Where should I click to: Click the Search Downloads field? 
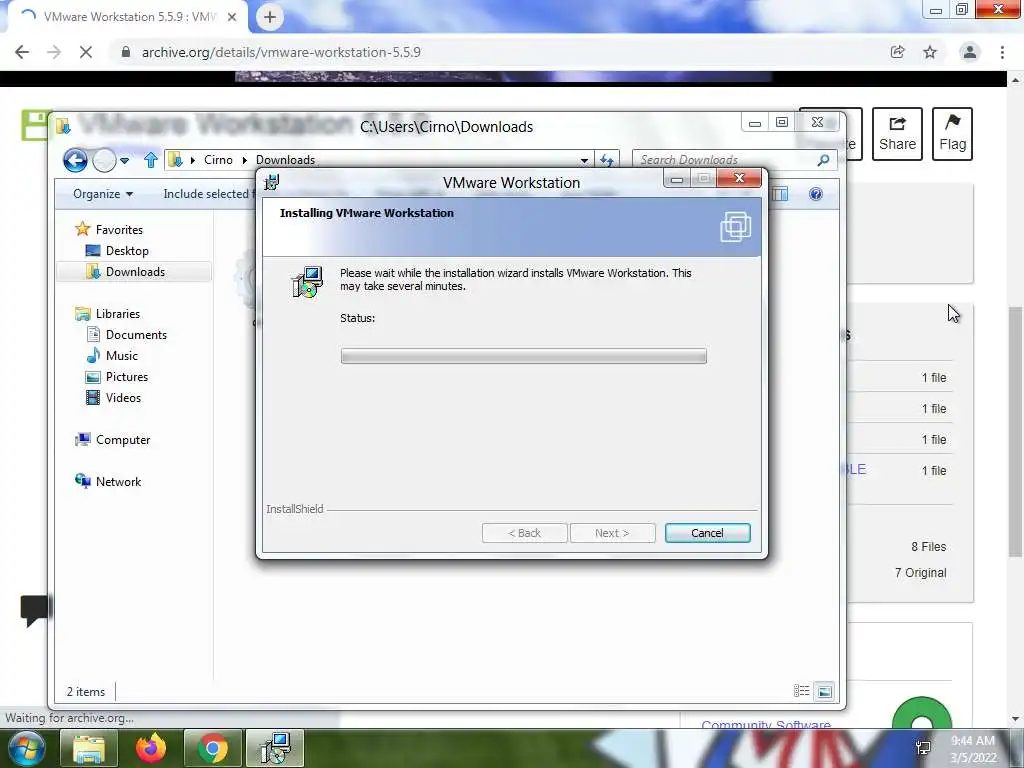click(725, 160)
